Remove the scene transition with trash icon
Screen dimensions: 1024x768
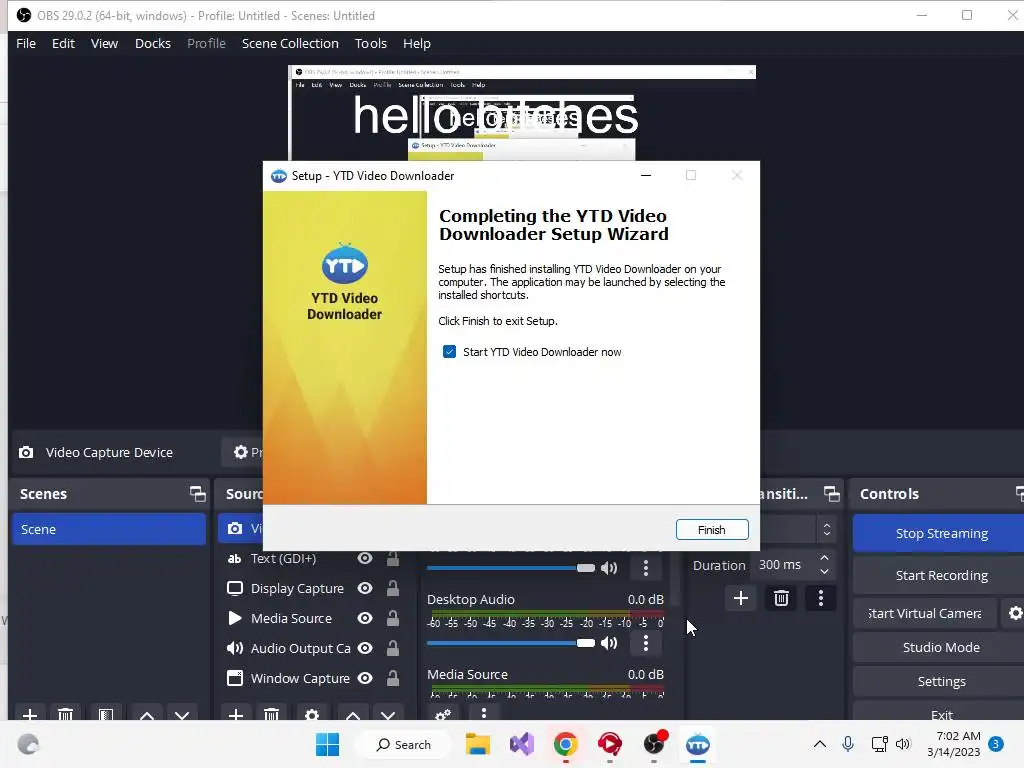[781, 598]
